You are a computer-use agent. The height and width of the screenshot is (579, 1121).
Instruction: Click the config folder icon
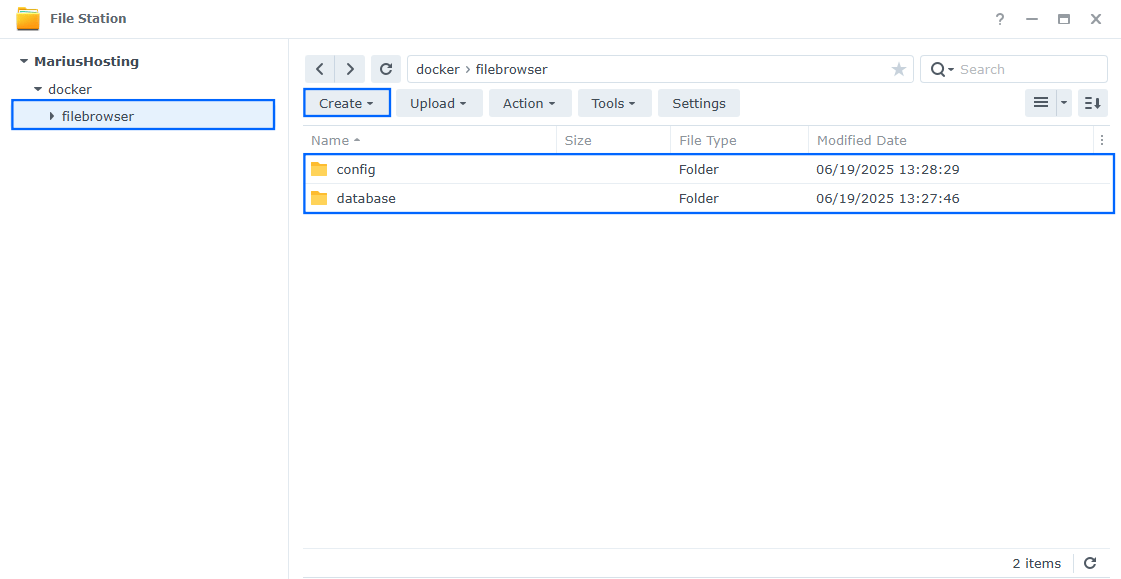(319, 169)
